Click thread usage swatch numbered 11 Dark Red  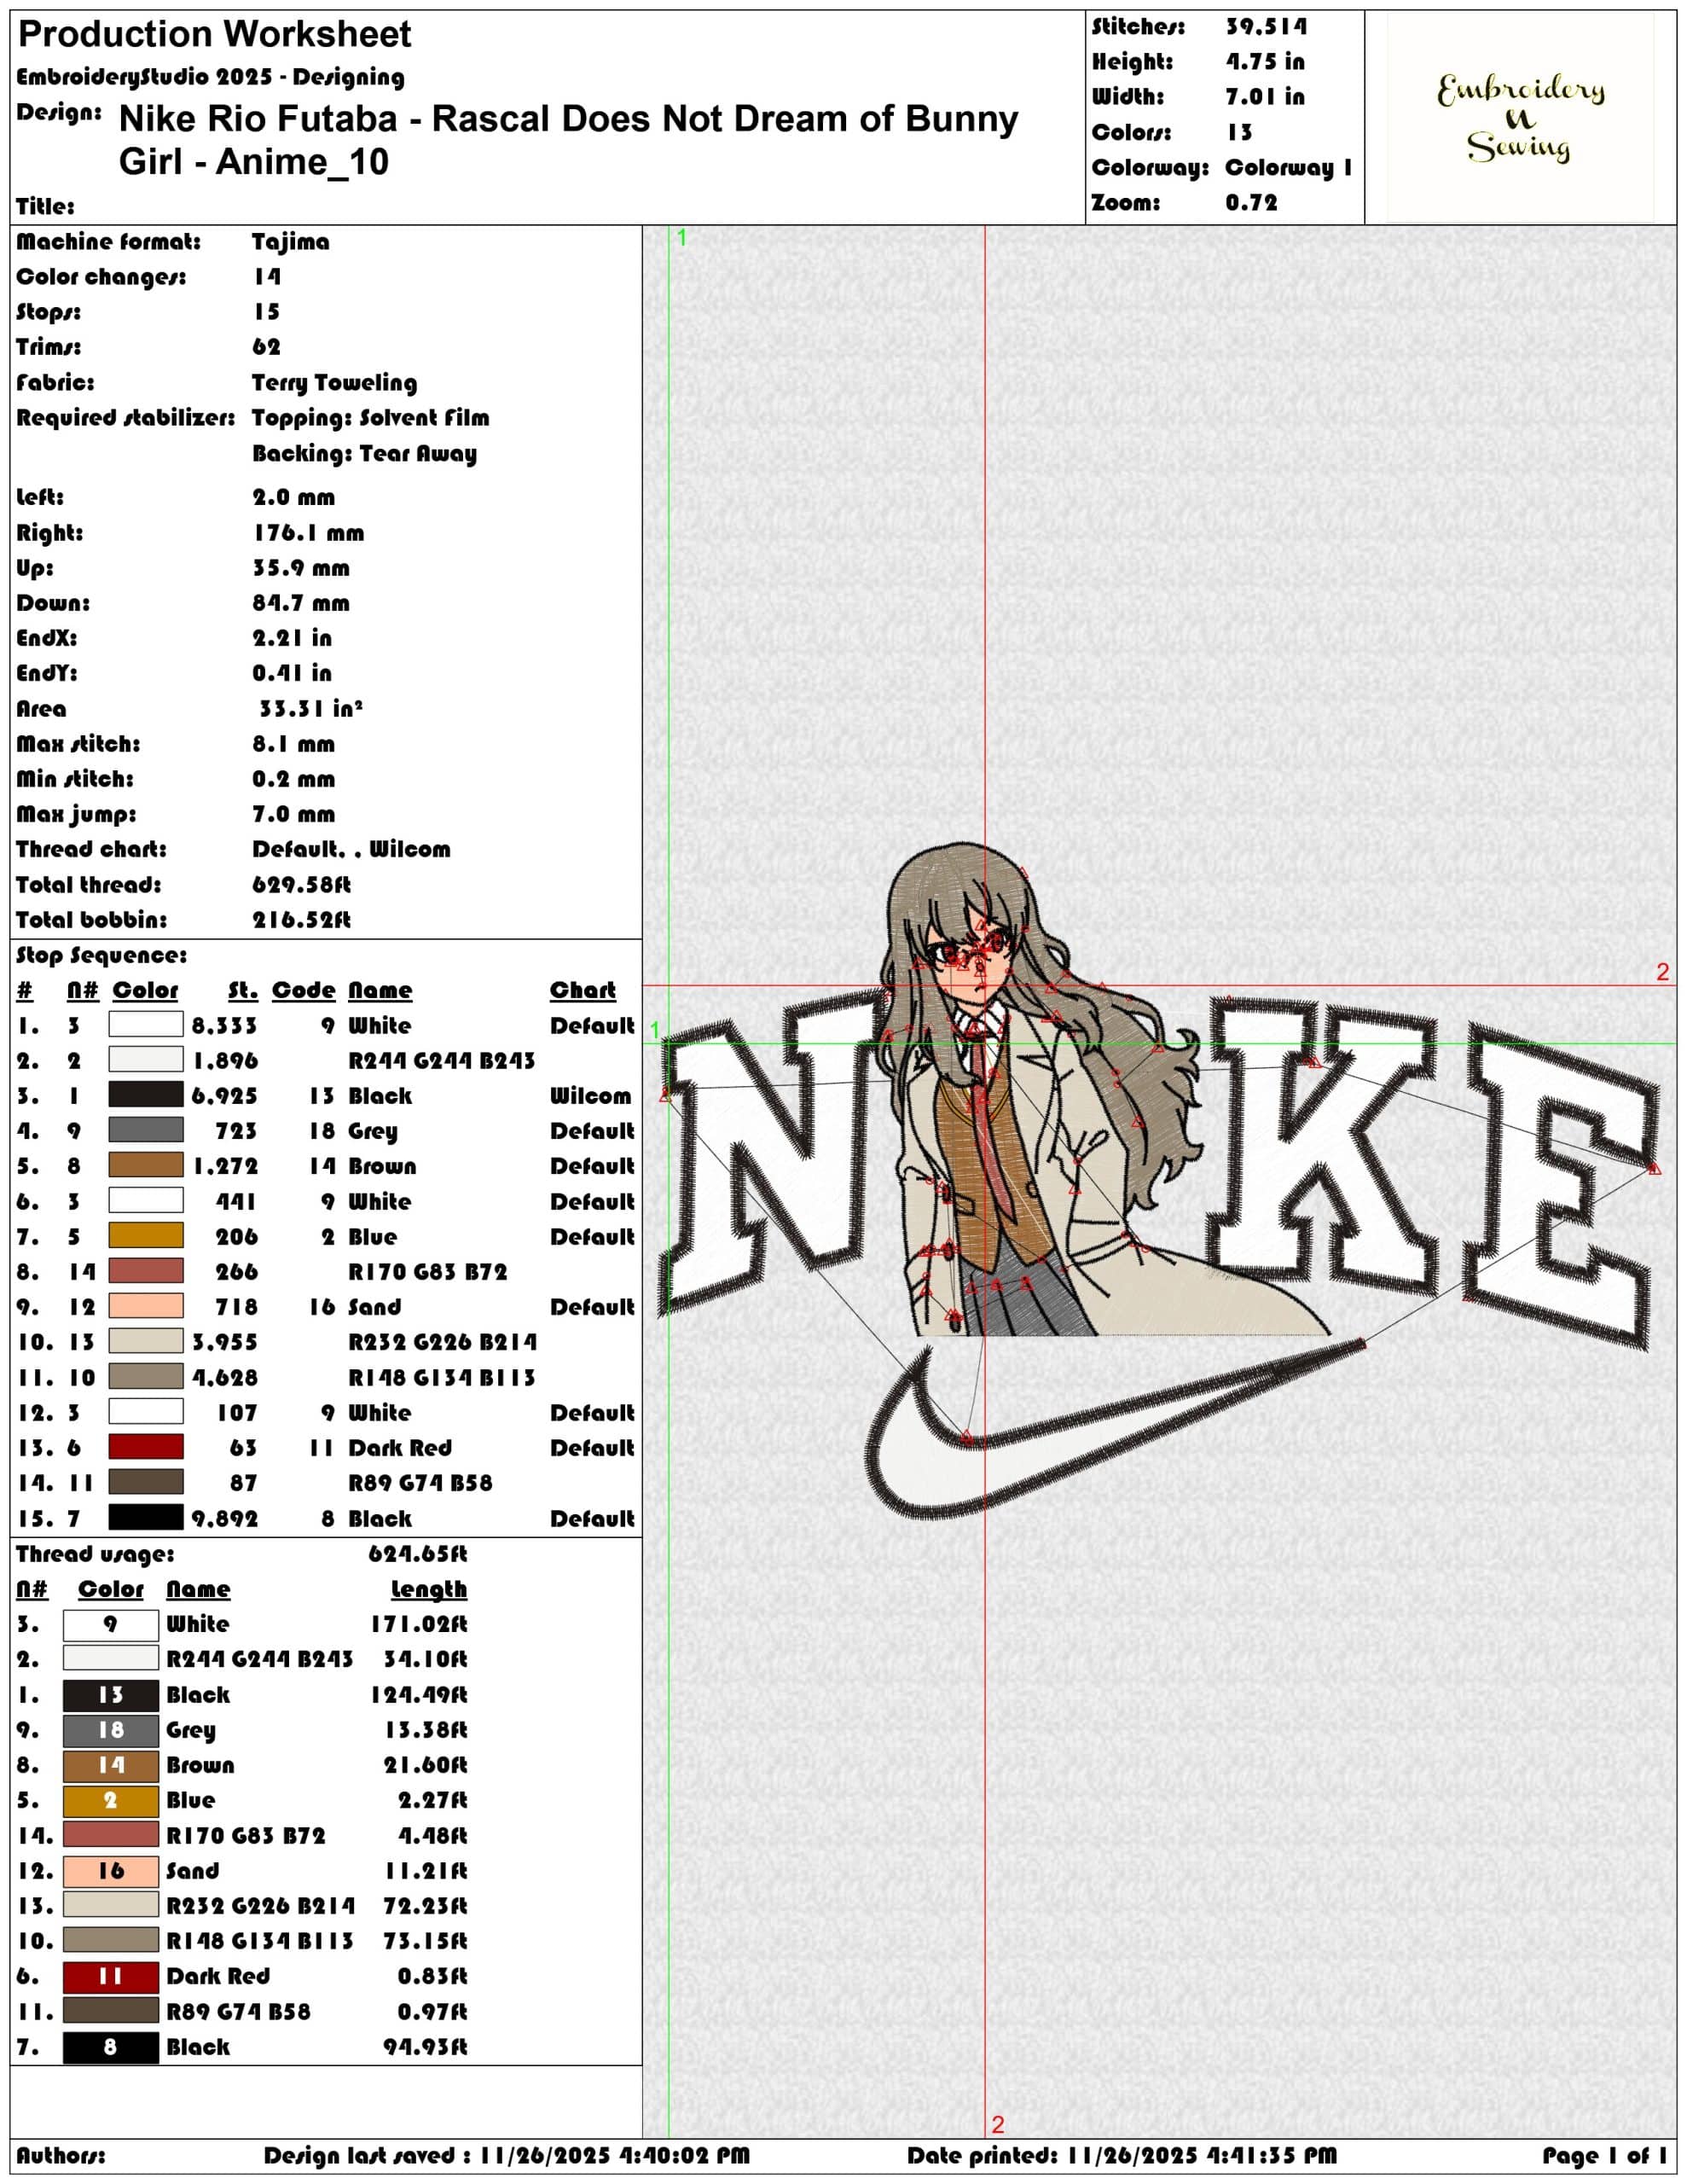tap(111, 1976)
